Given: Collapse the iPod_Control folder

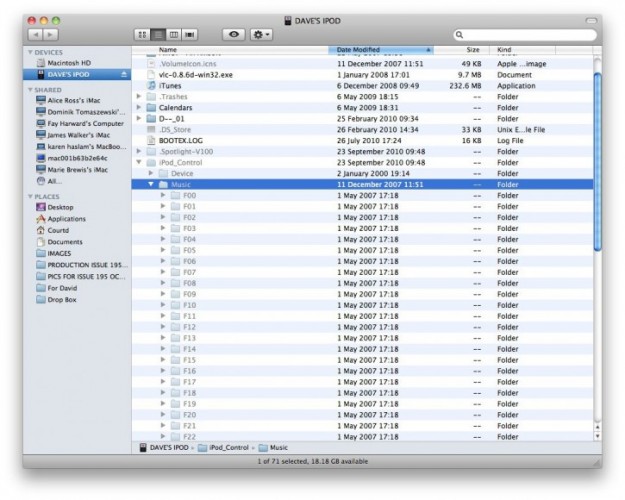Looking at the screenshot, I should click(x=139, y=162).
